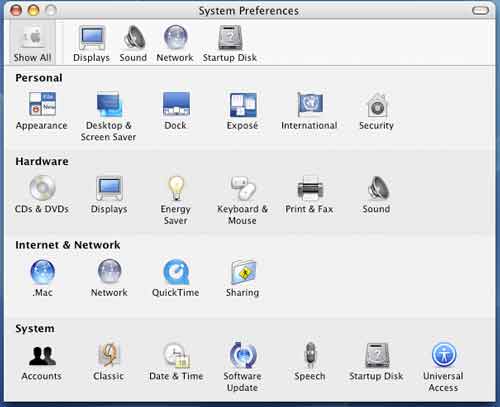Viewport: 500px width, 407px height.
Task: Open Startup Disk from the top toolbar
Action: click(230, 43)
